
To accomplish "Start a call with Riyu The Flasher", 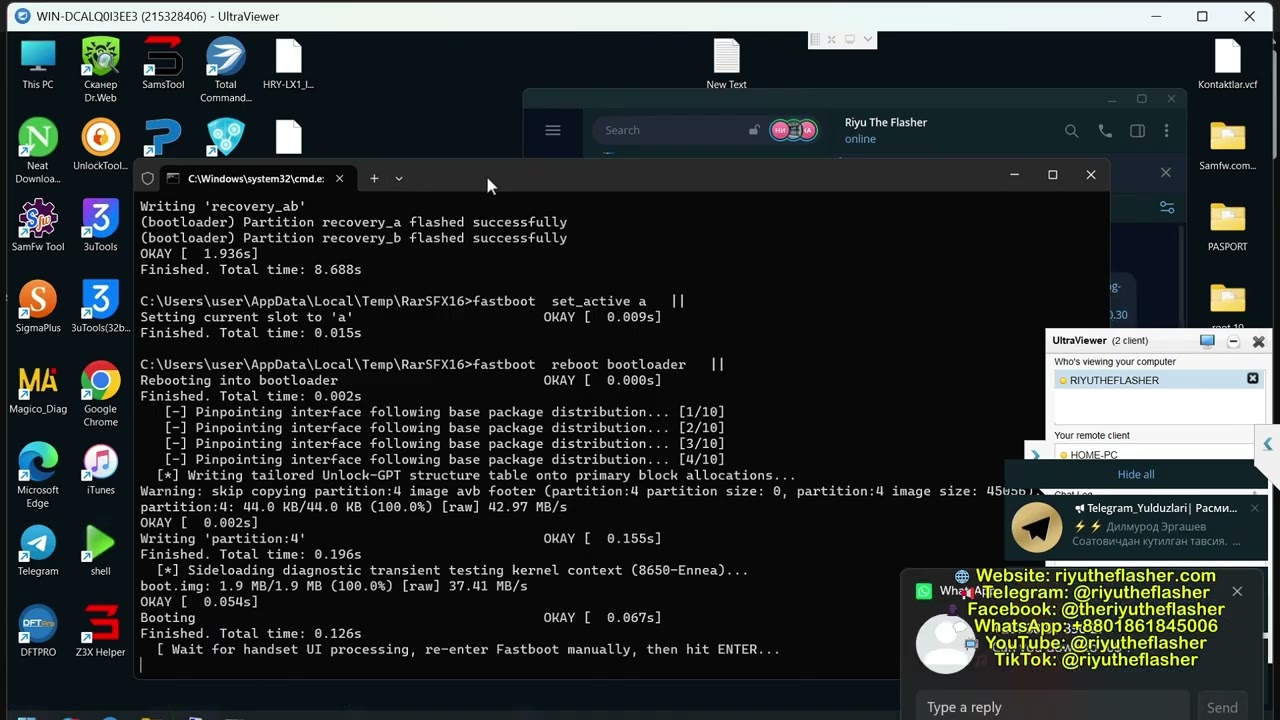I will pyautogui.click(x=1105, y=131).
